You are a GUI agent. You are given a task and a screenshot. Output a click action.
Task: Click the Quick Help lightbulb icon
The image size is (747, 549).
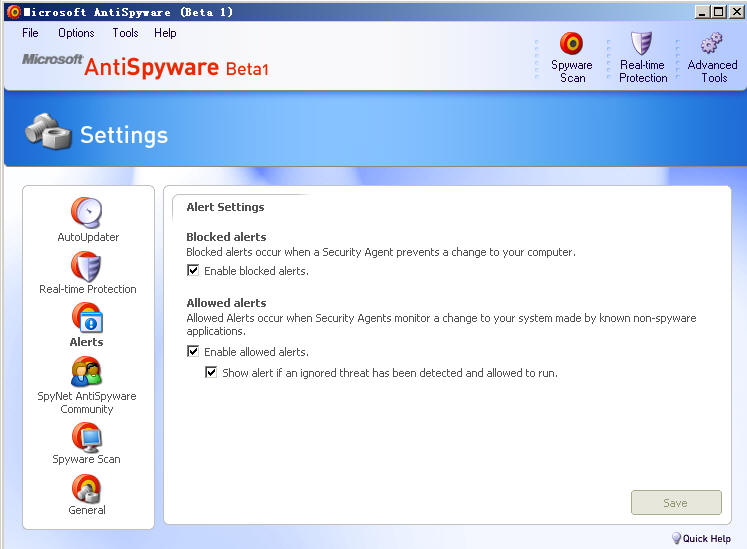click(x=676, y=538)
